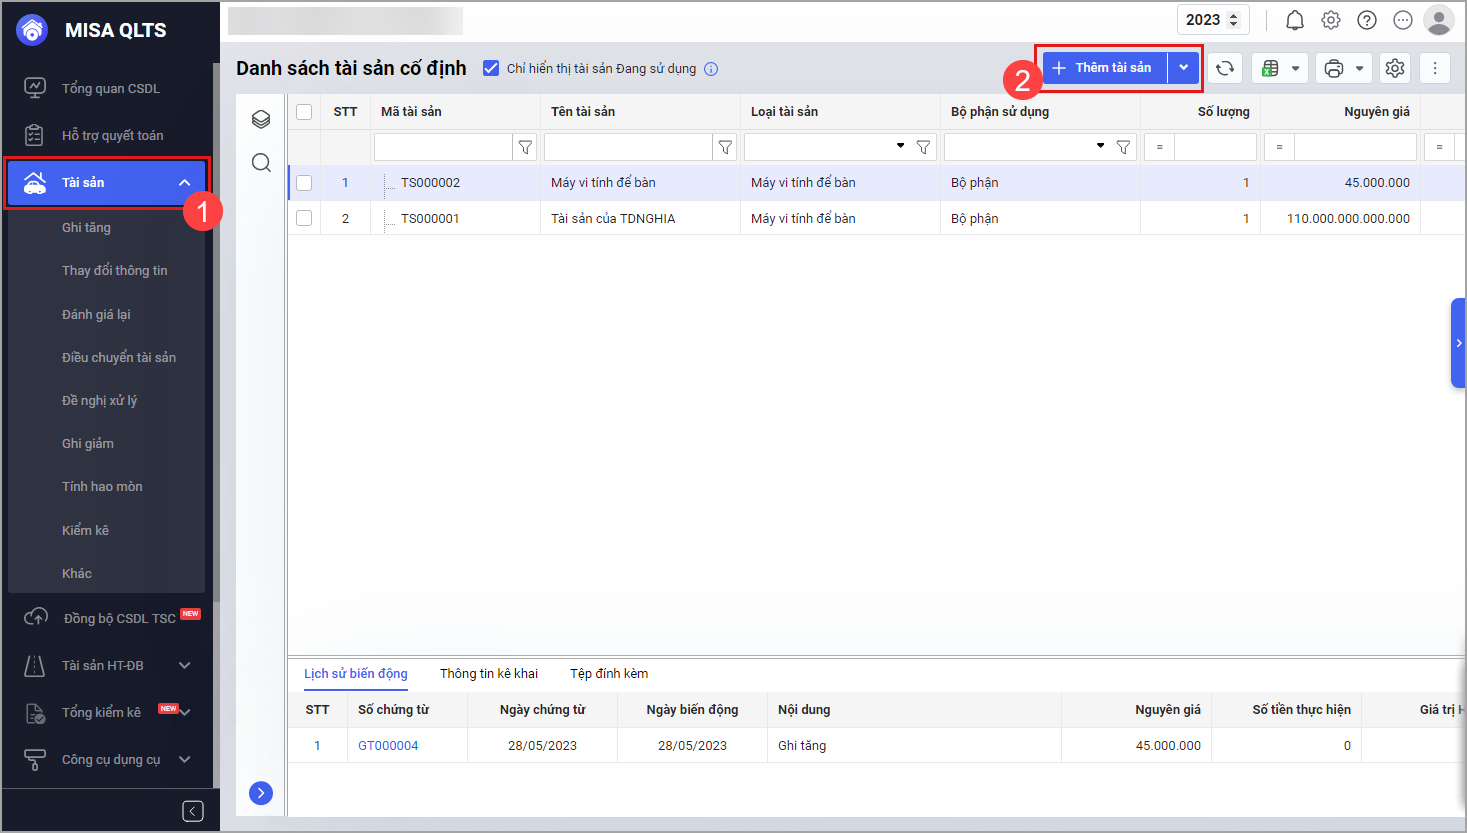Check the box for asset TS000002 row
The height and width of the screenshot is (833, 1467).
tap(304, 183)
